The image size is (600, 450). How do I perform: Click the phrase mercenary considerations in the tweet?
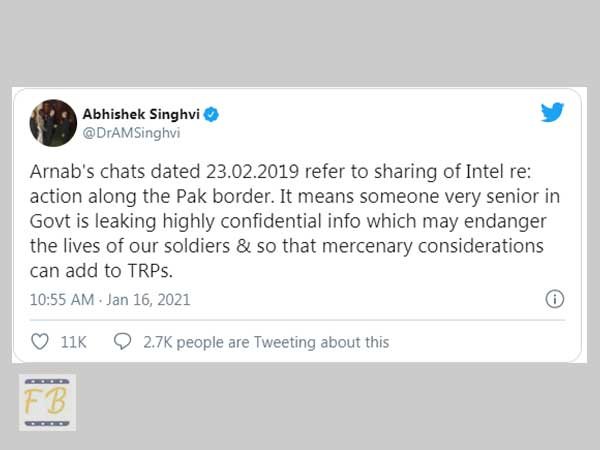[433, 246]
